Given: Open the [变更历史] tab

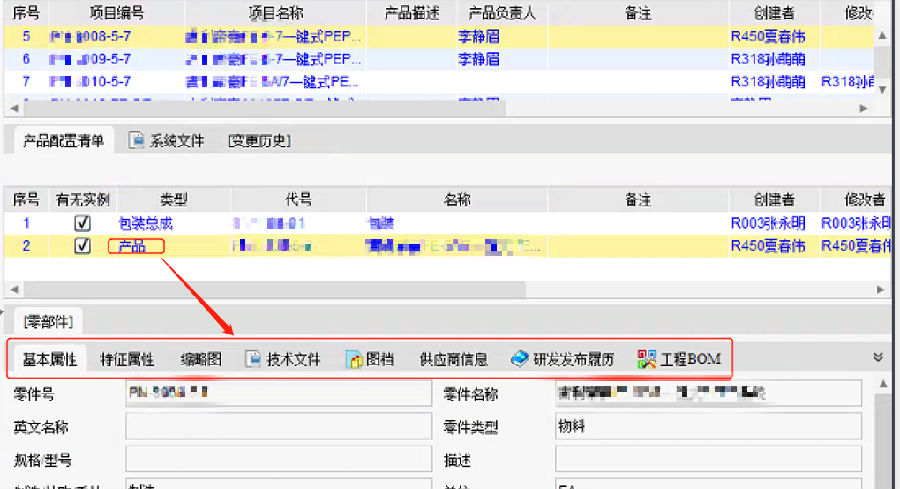Looking at the screenshot, I should pos(259,141).
